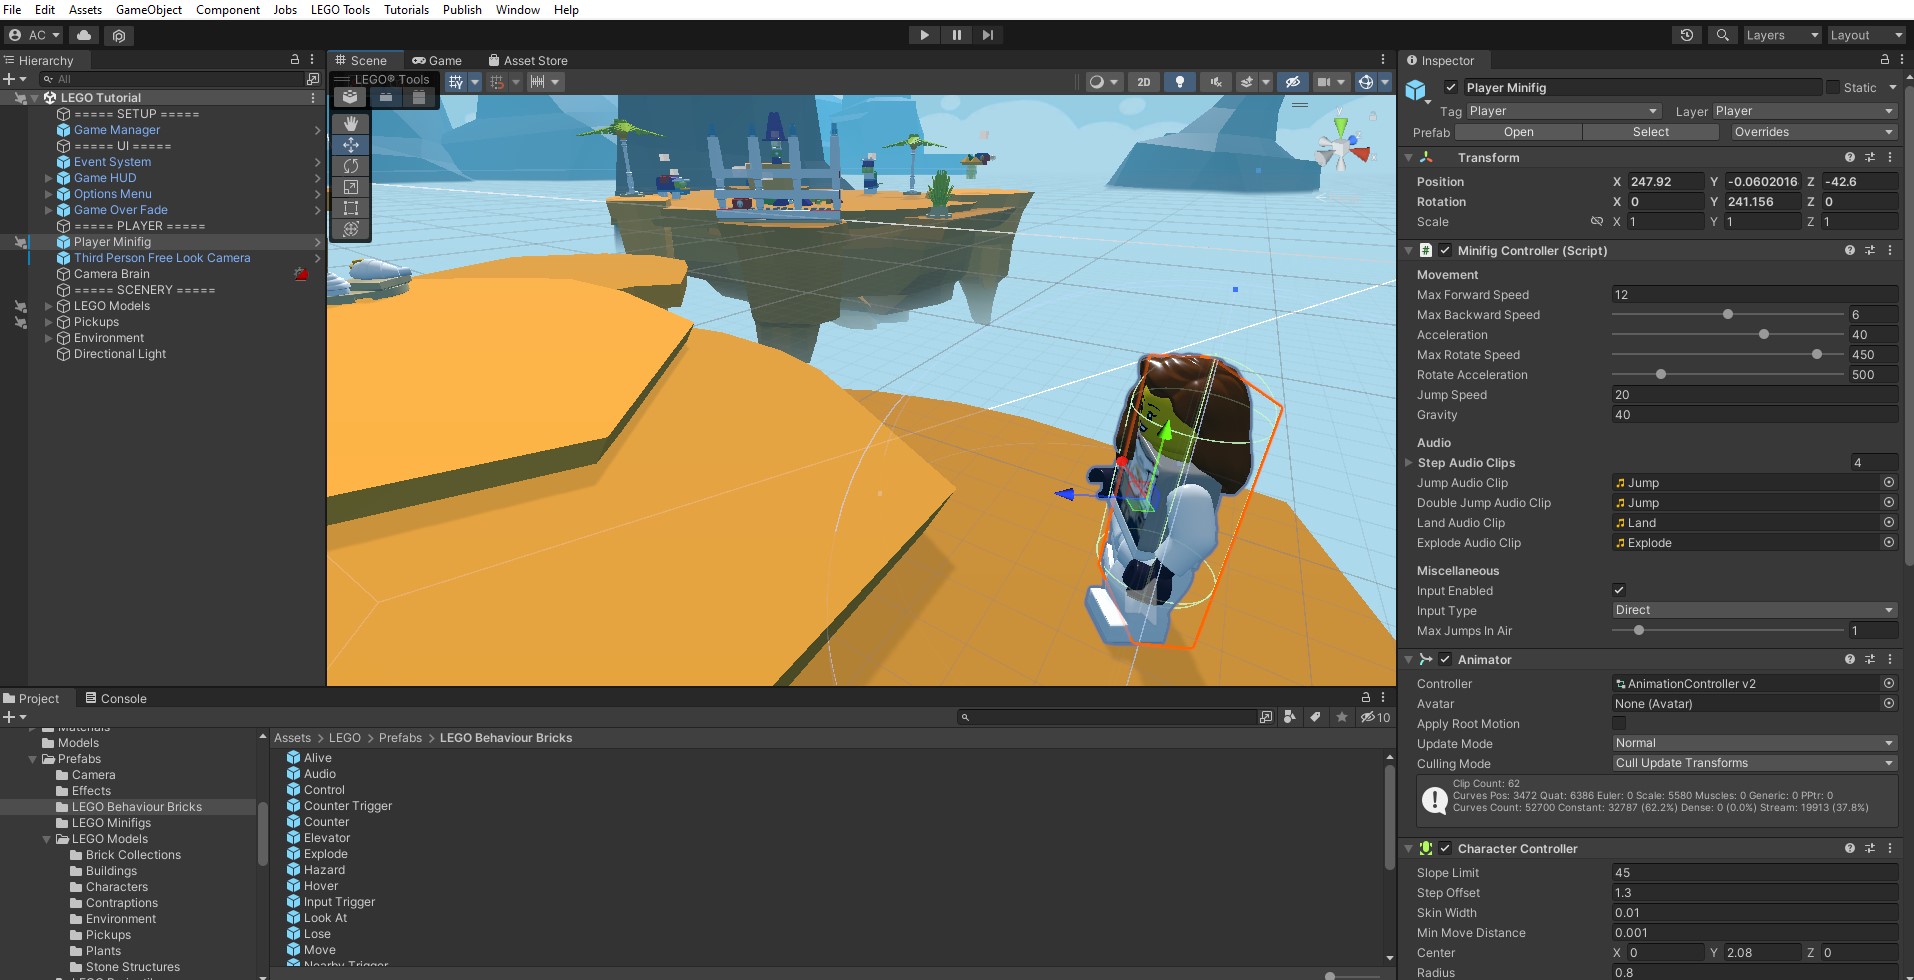Image resolution: width=1914 pixels, height=980 pixels.
Task: Select the Rotate tool in Scene toolbar
Action: pos(350,166)
